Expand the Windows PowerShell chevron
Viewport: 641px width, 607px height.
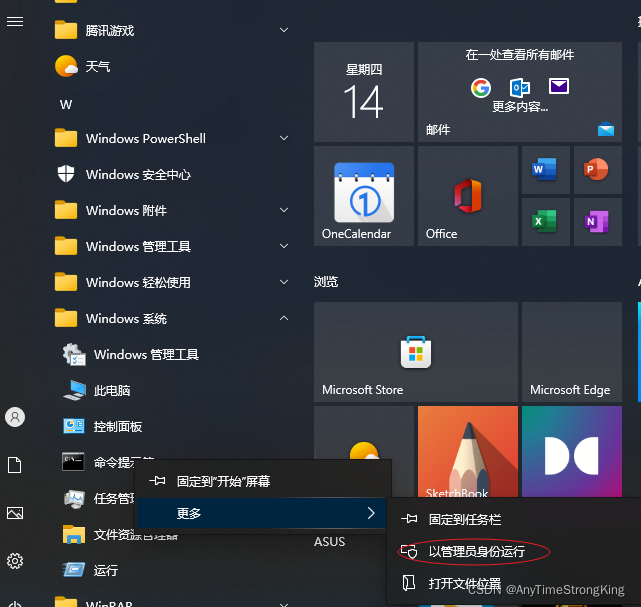point(284,138)
